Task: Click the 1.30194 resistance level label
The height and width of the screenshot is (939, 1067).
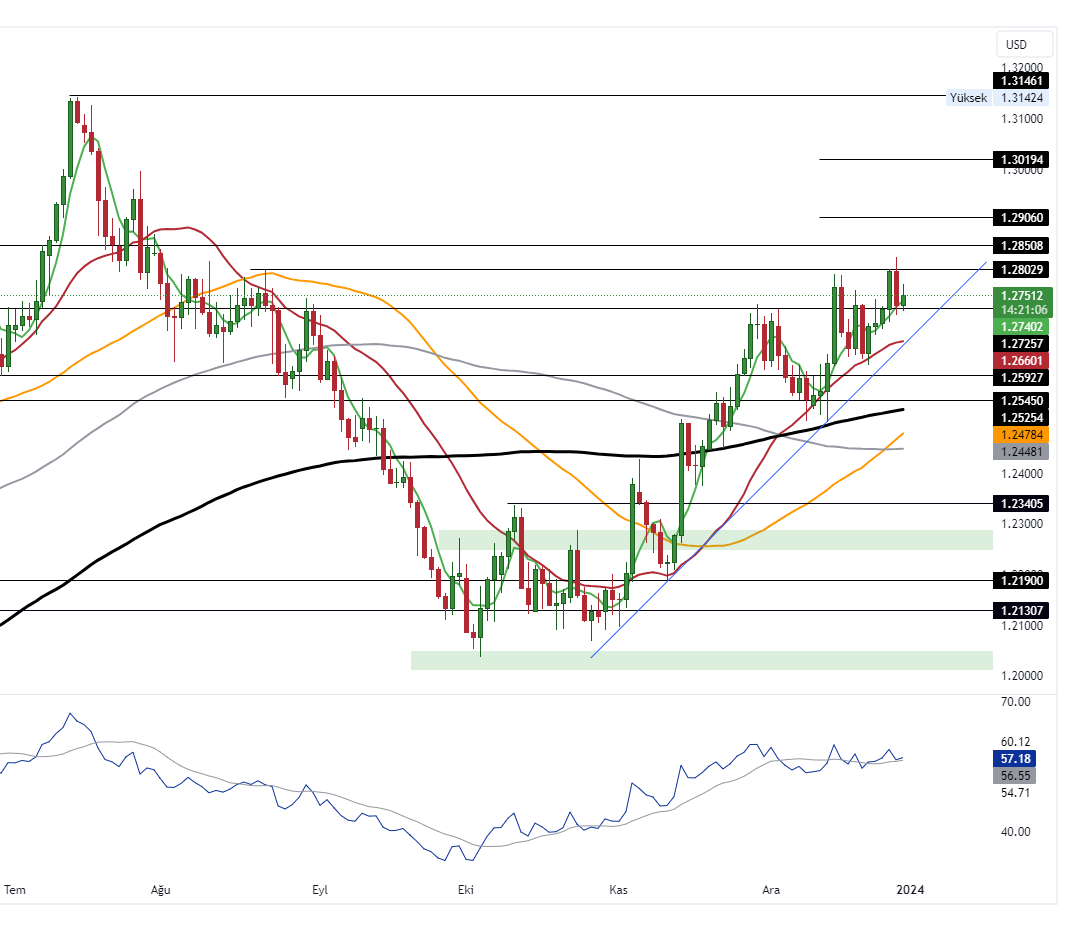Action: 1020,159
